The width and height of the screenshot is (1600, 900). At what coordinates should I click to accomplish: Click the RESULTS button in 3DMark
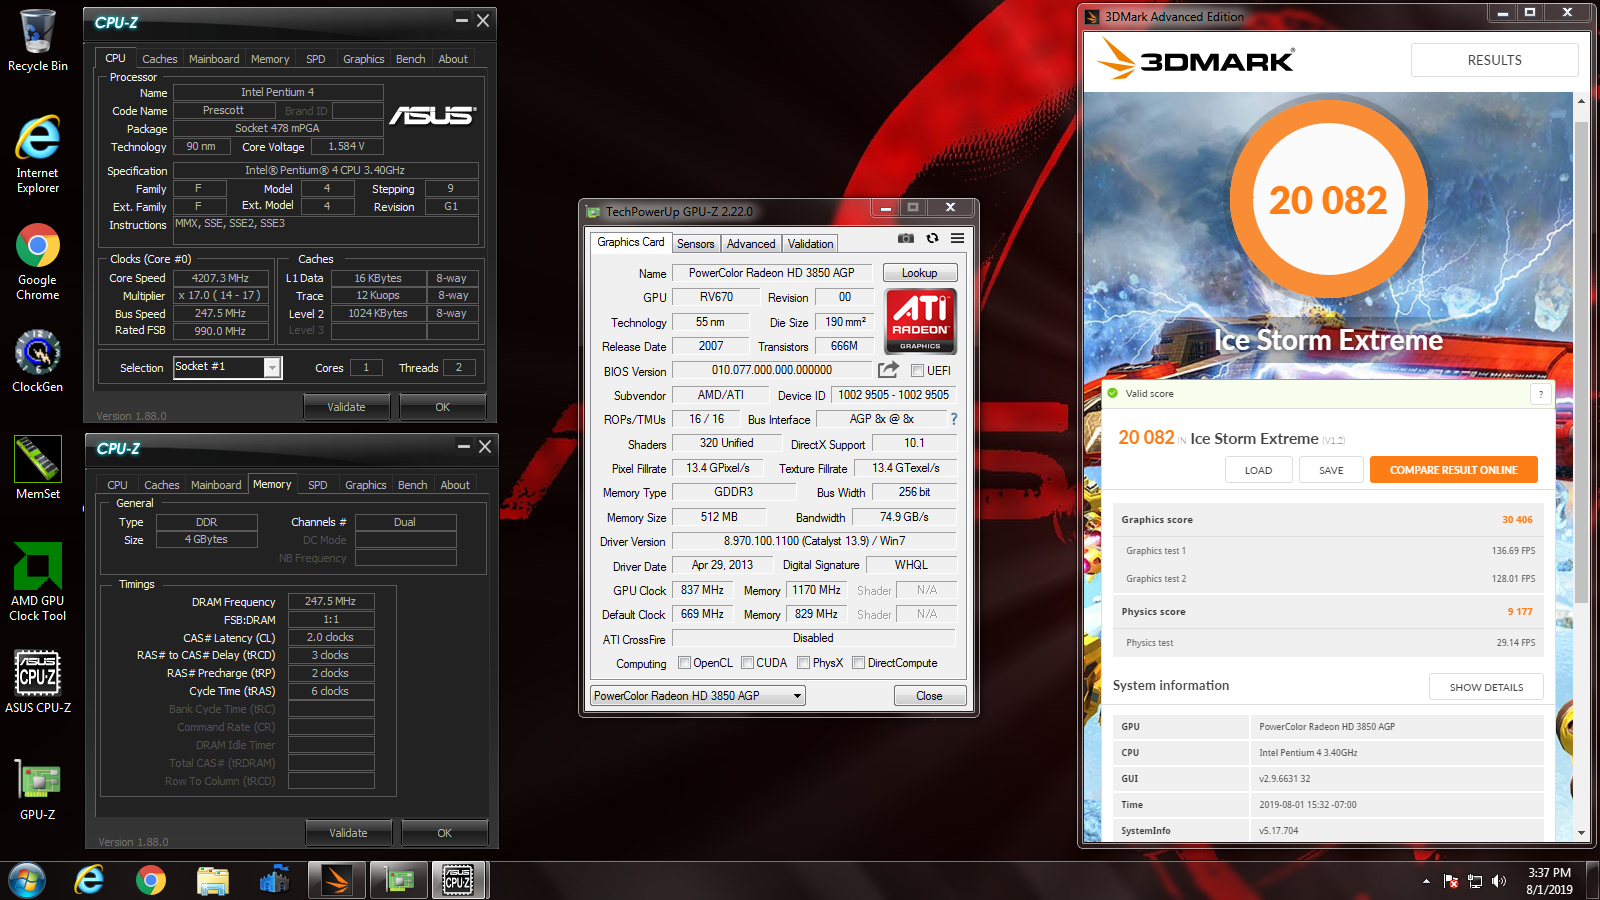click(1494, 60)
